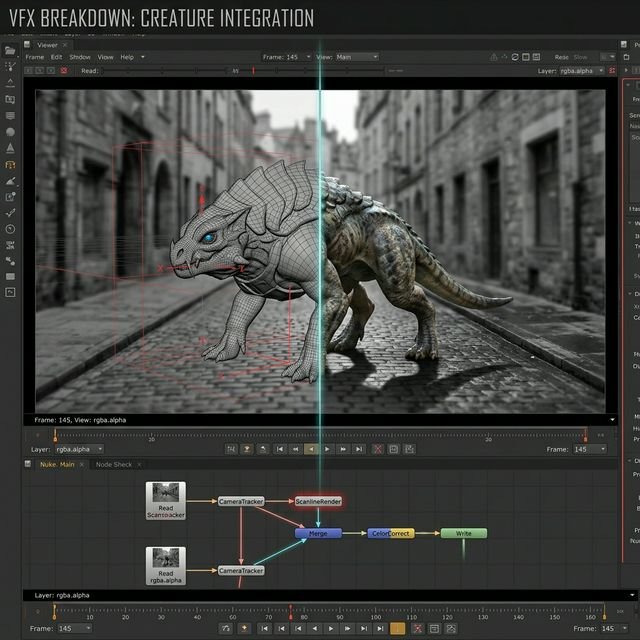Select the paint brush icon in the left toolbar
640x640 pixels.
(x=10, y=181)
